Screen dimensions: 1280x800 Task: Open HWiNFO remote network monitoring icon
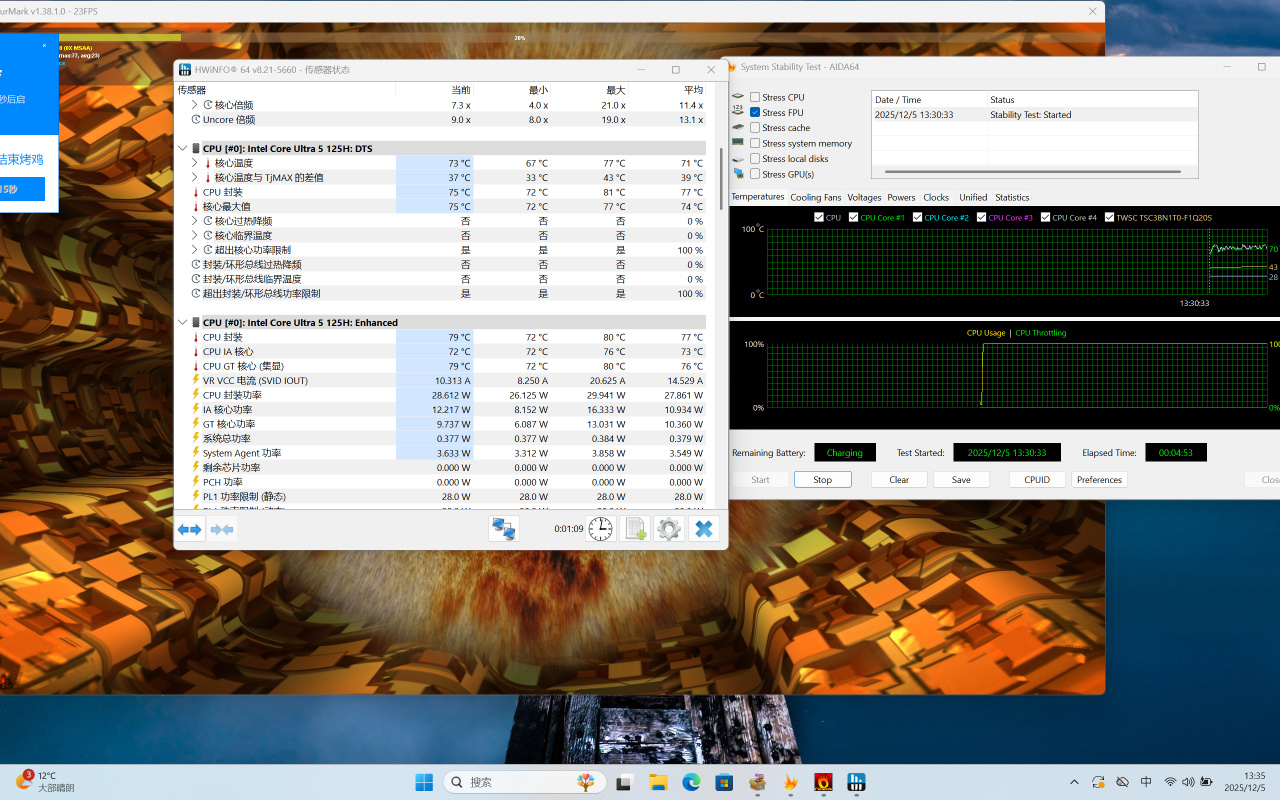point(503,529)
